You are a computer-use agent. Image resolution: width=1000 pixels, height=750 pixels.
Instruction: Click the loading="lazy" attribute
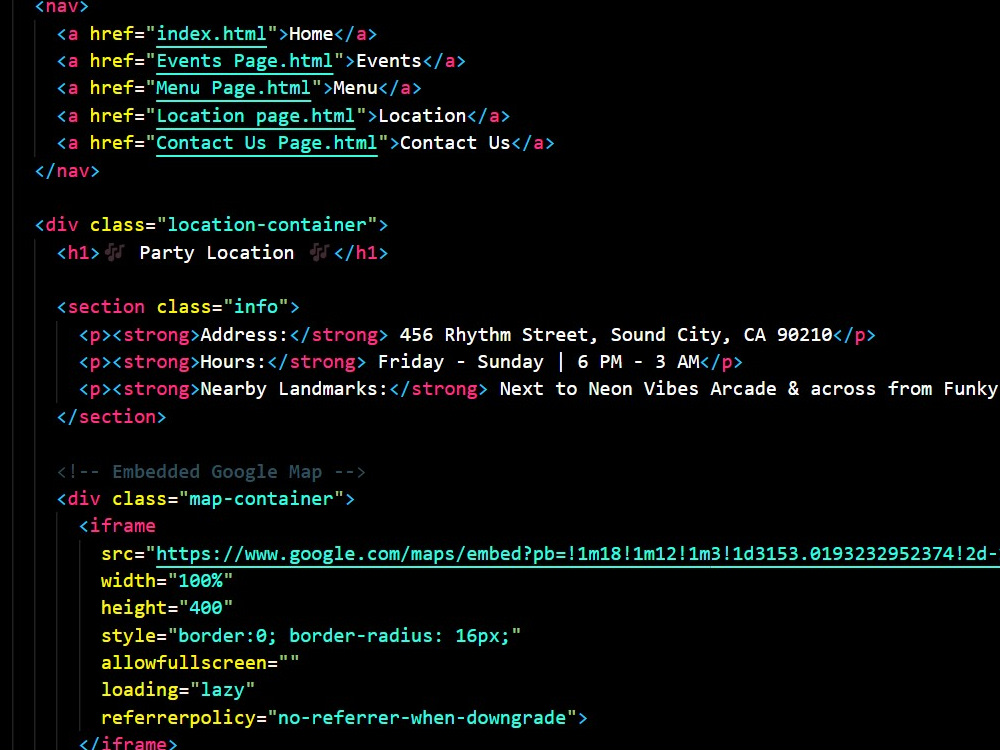pos(178,690)
